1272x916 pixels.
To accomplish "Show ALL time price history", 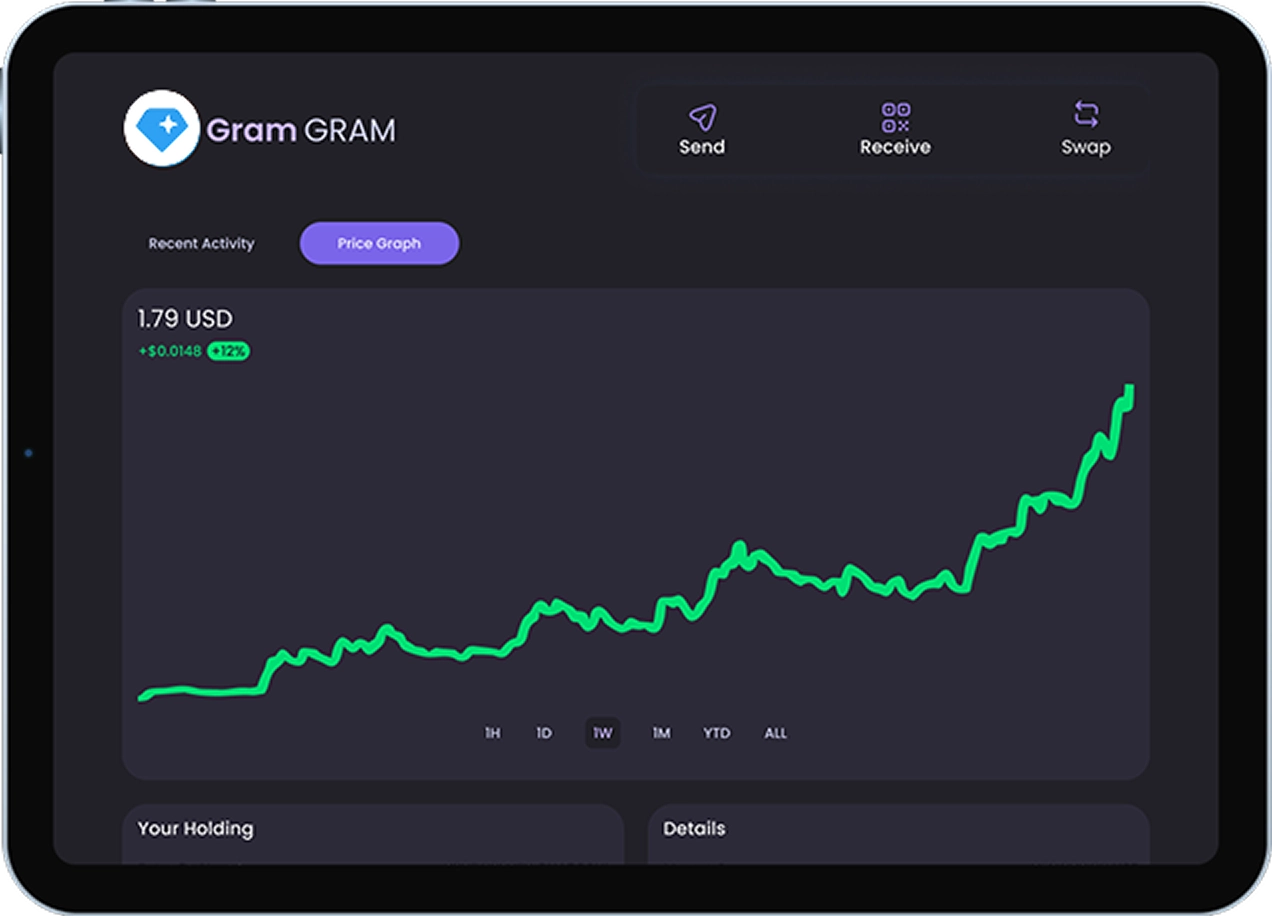I will click(776, 733).
